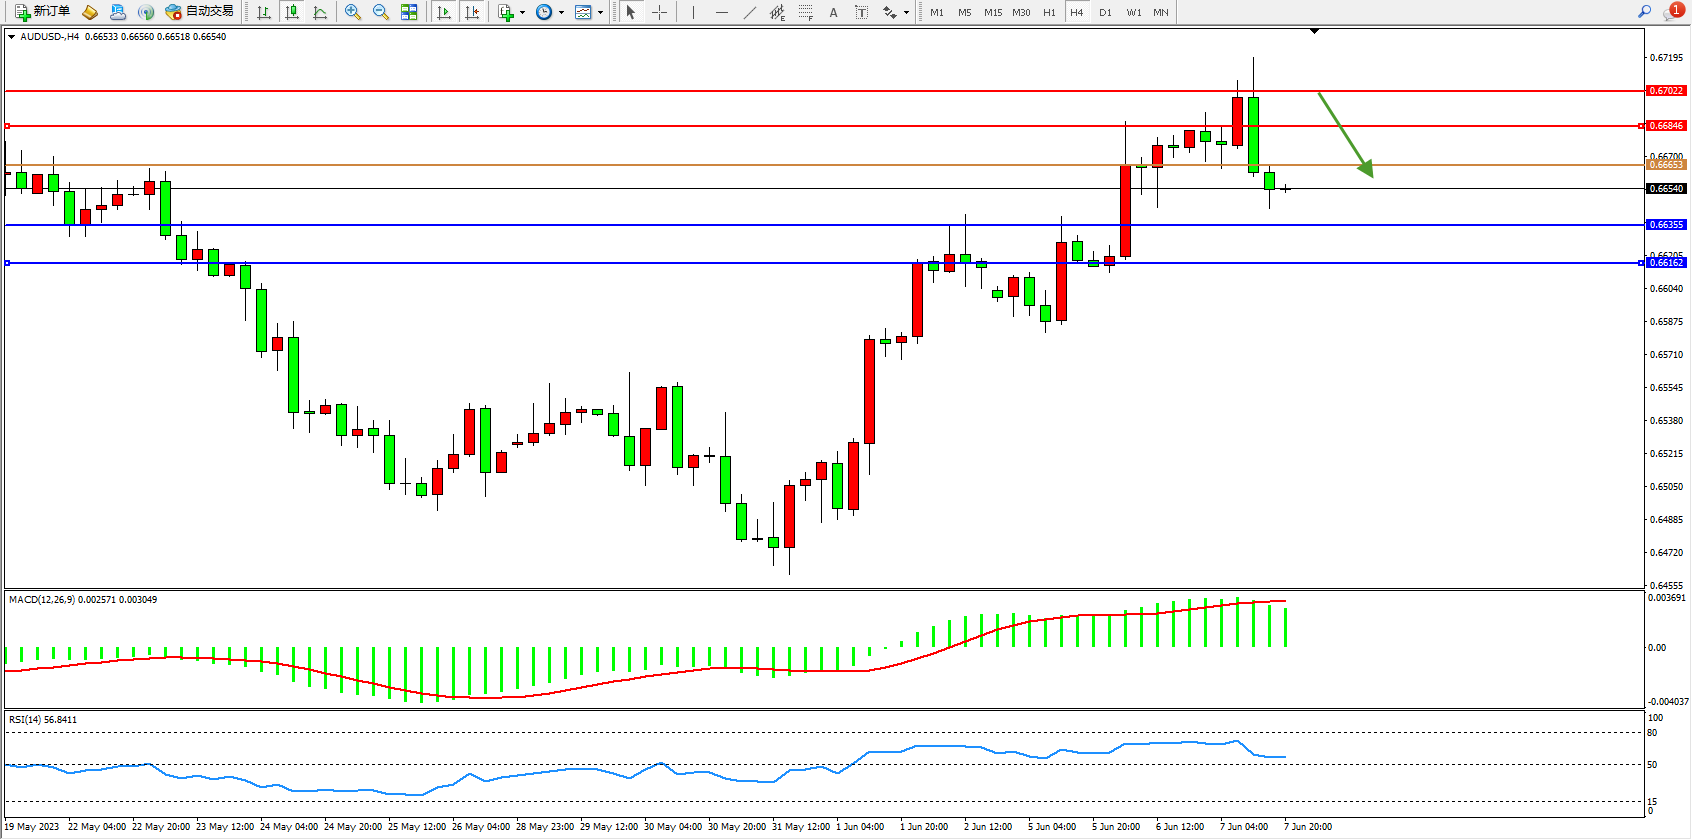This screenshot has width=1692, height=840.
Task: Switch chart to bar chart mode
Action: click(x=264, y=12)
